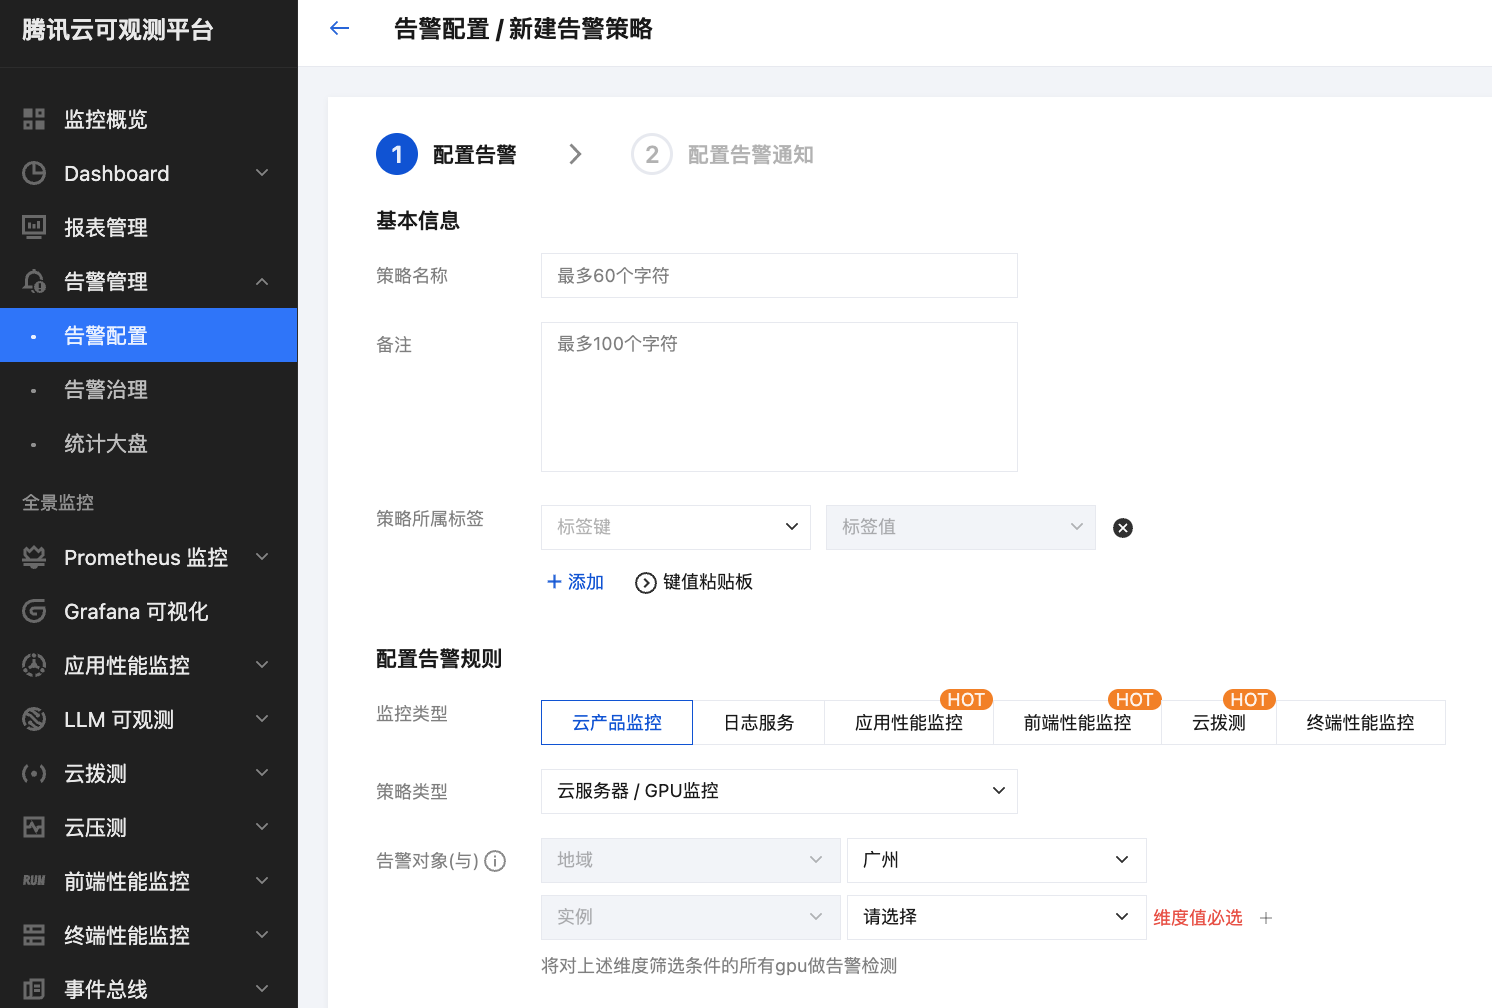Viewport: 1492px width, 1008px height.
Task: Click the 键值粘贴板 button
Action: (694, 582)
